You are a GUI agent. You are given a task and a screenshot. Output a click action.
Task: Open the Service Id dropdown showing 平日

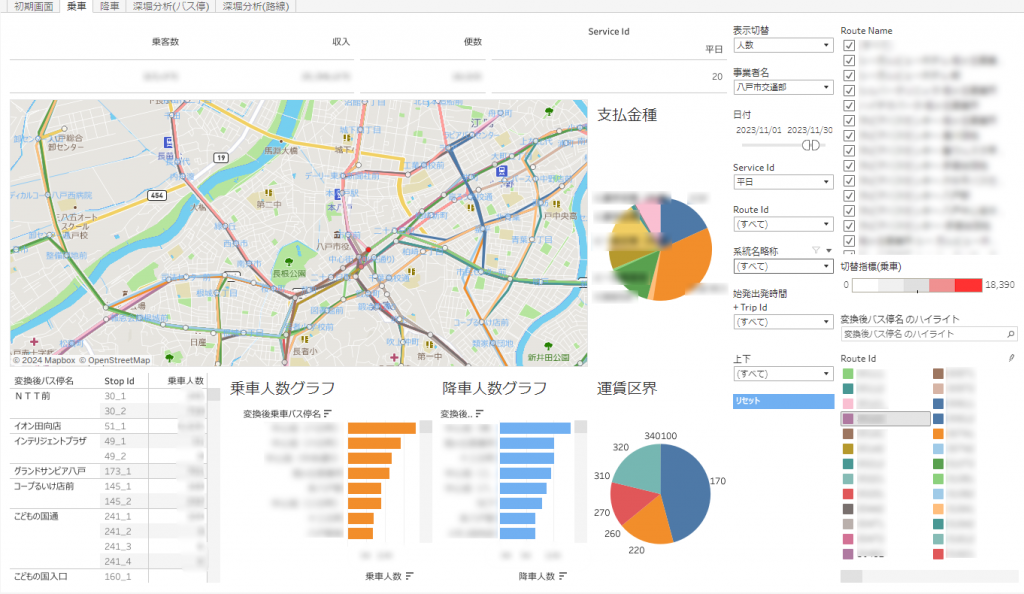pyautogui.click(x=783, y=182)
